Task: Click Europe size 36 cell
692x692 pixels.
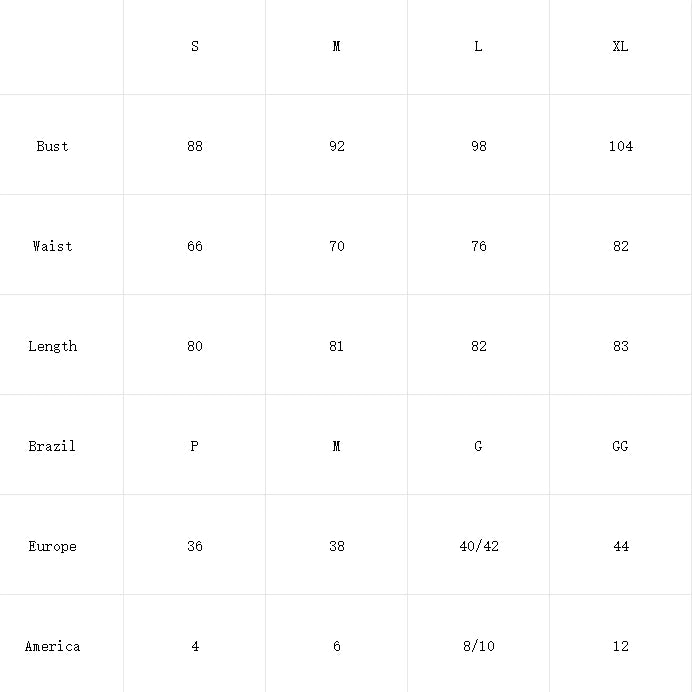Action: point(194,546)
